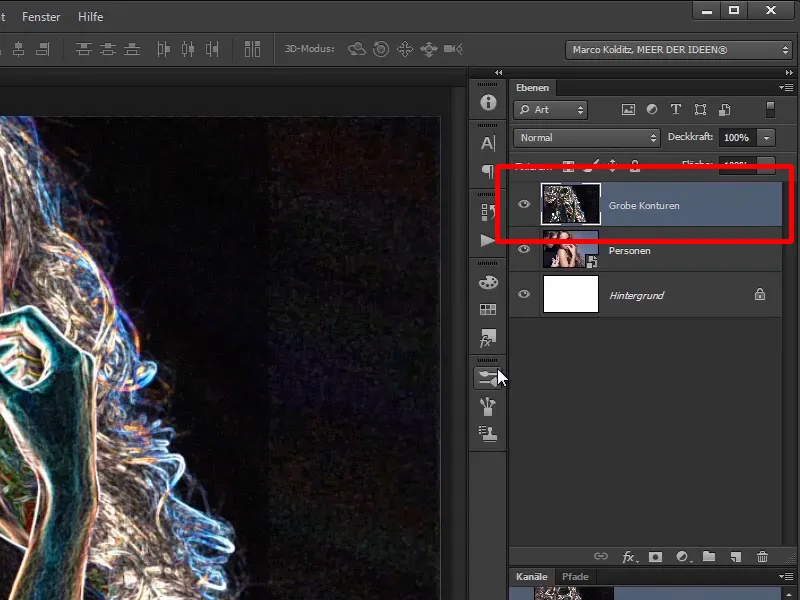
Task: Toggle filter for smart objects
Action: coord(724,109)
